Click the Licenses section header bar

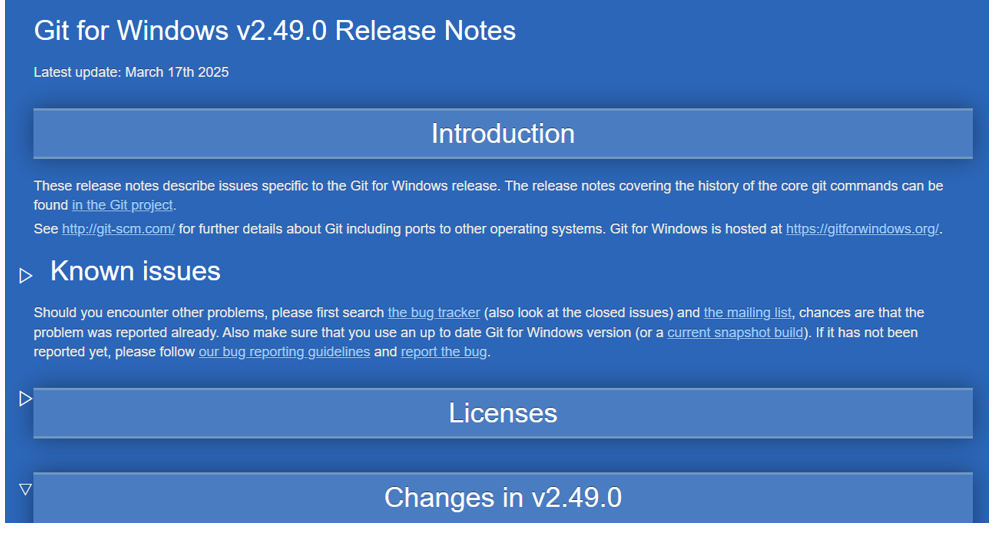pos(503,413)
